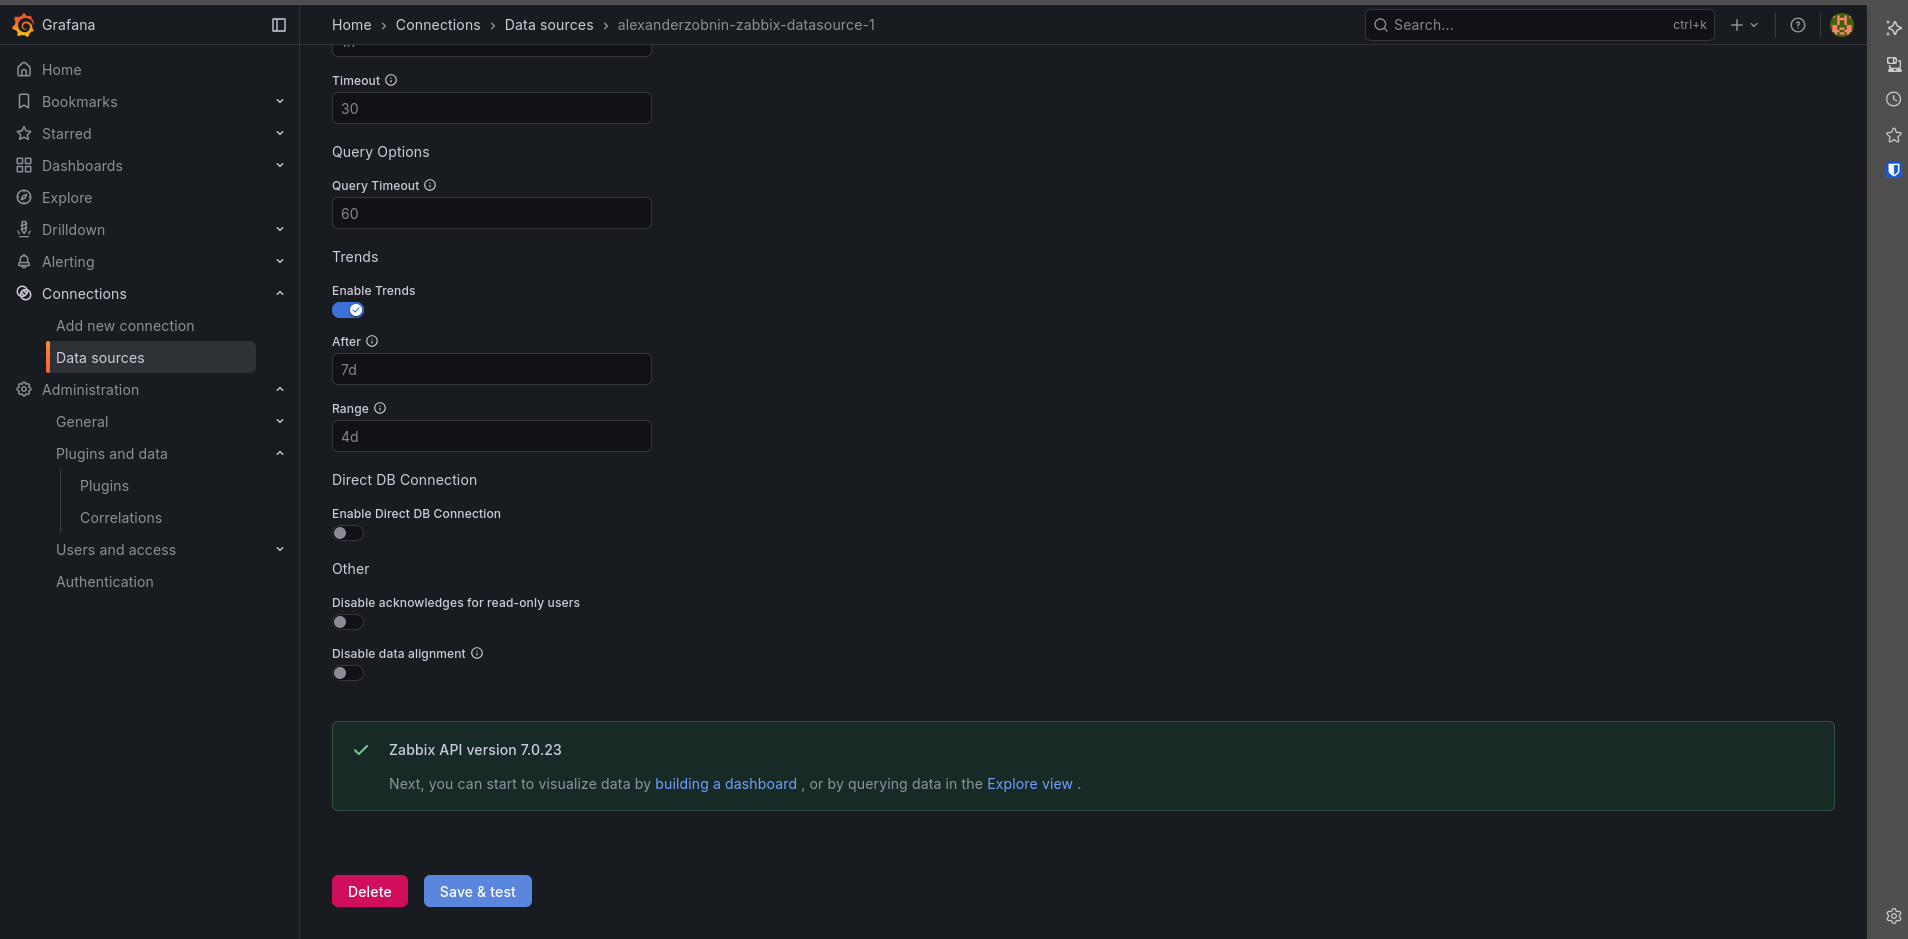Click info icon next to Range
The height and width of the screenshot is (939, 1908).
coord(380,409)
